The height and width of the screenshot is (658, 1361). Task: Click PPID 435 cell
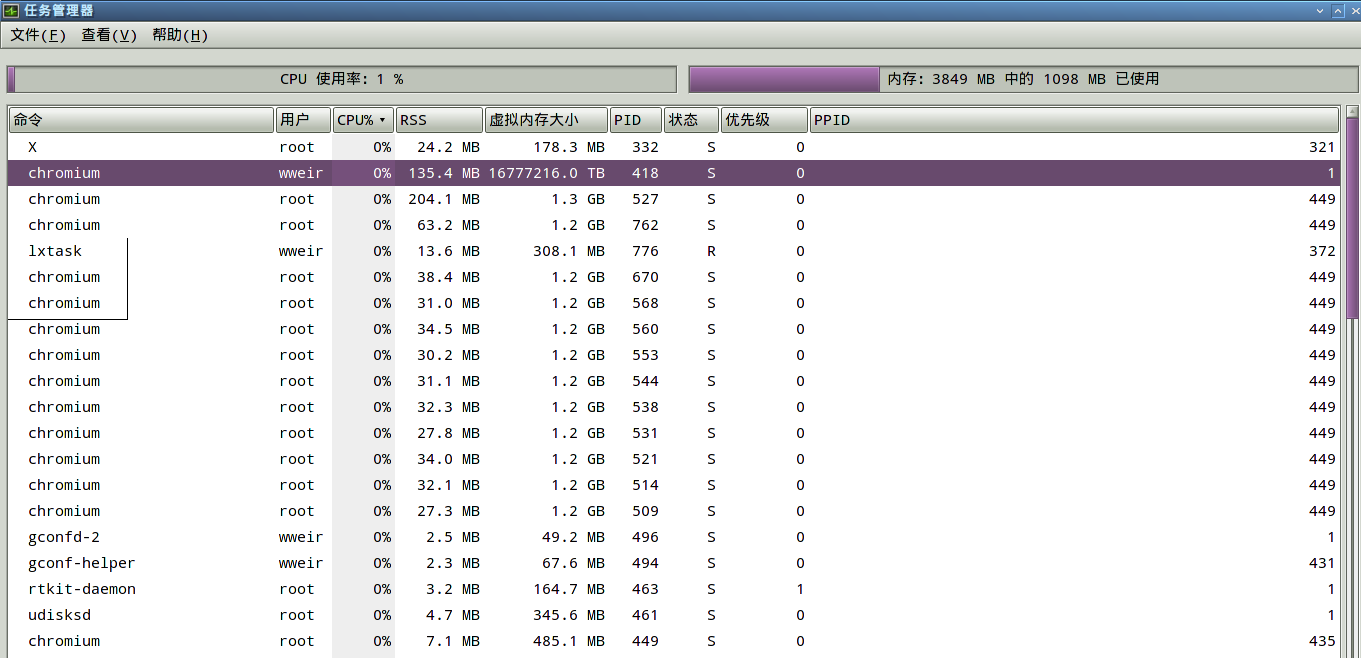tap(1322, 641)
